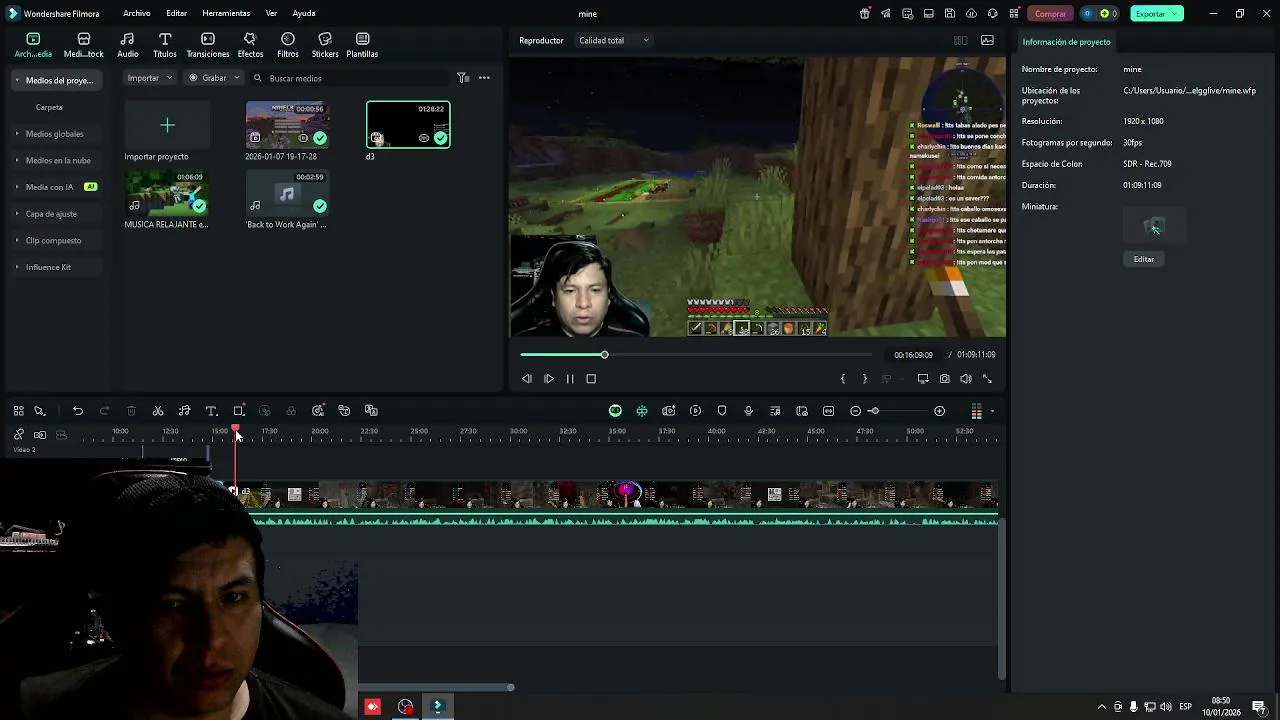The width and height of the screenshot is (1280, 720).
Task: Click the Editar thumbnail button
Action: 1144,259
